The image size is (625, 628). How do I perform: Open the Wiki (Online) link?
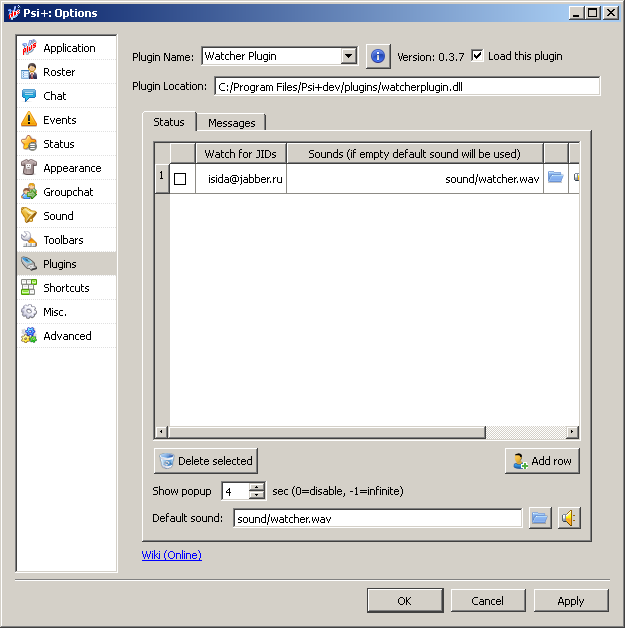point(172,555)
